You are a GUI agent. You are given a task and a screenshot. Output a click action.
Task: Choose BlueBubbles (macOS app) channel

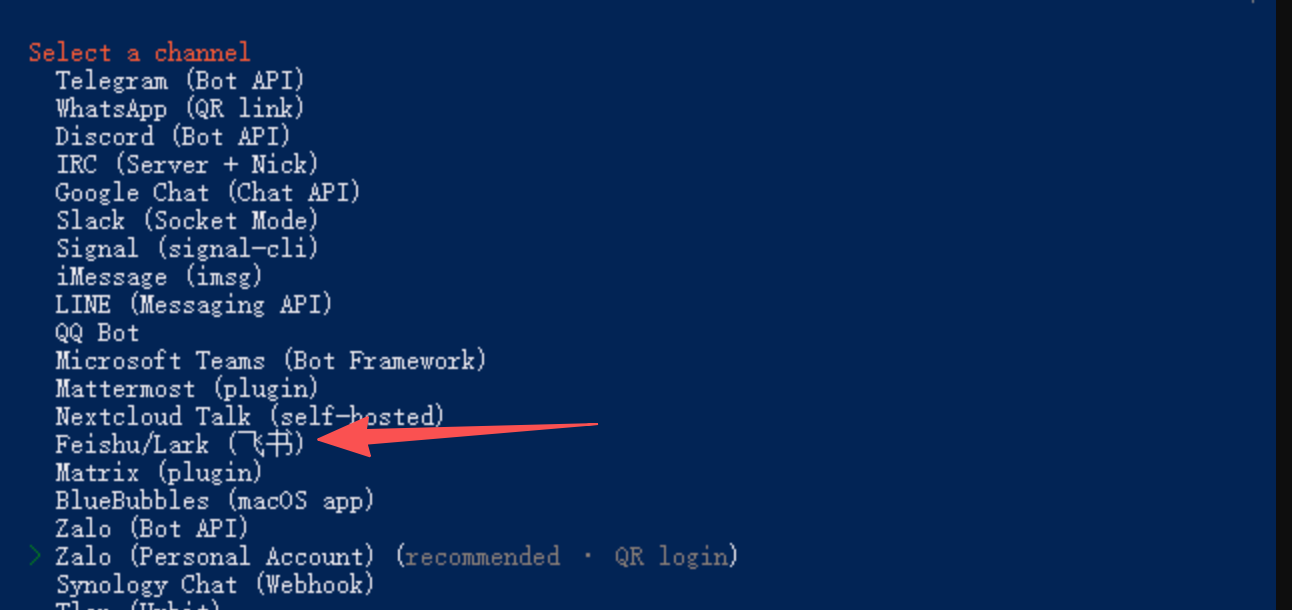[x=215, y=500]
